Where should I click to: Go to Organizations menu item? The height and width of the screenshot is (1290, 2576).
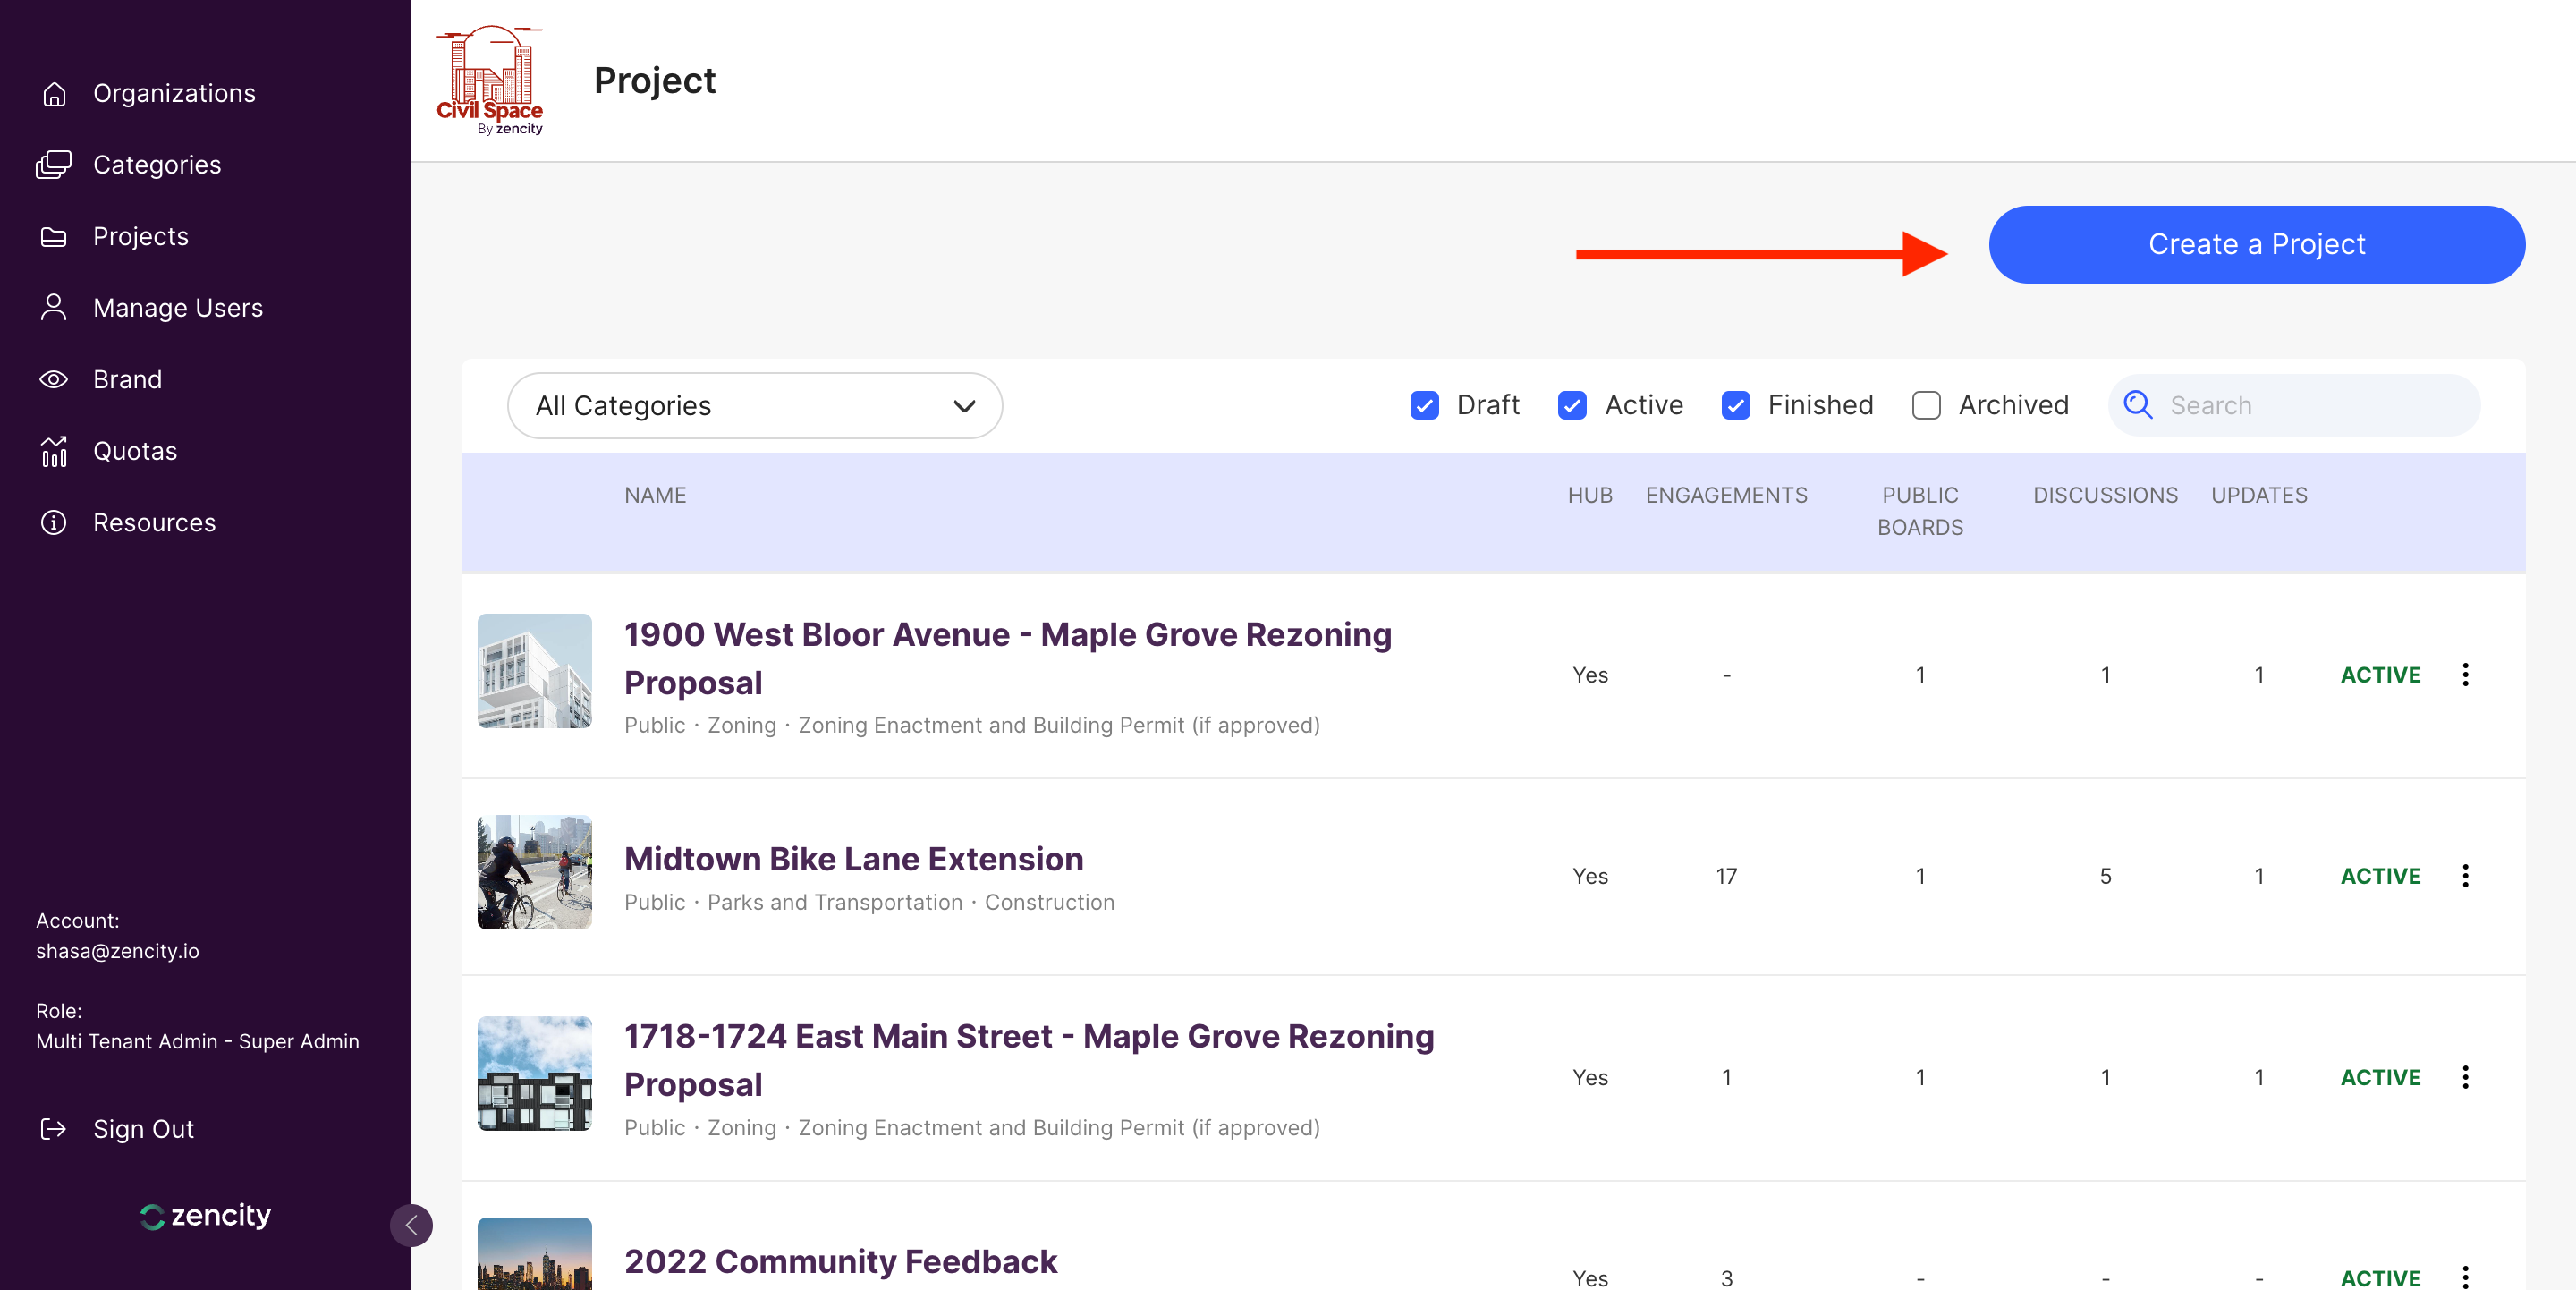click(174, 94)
